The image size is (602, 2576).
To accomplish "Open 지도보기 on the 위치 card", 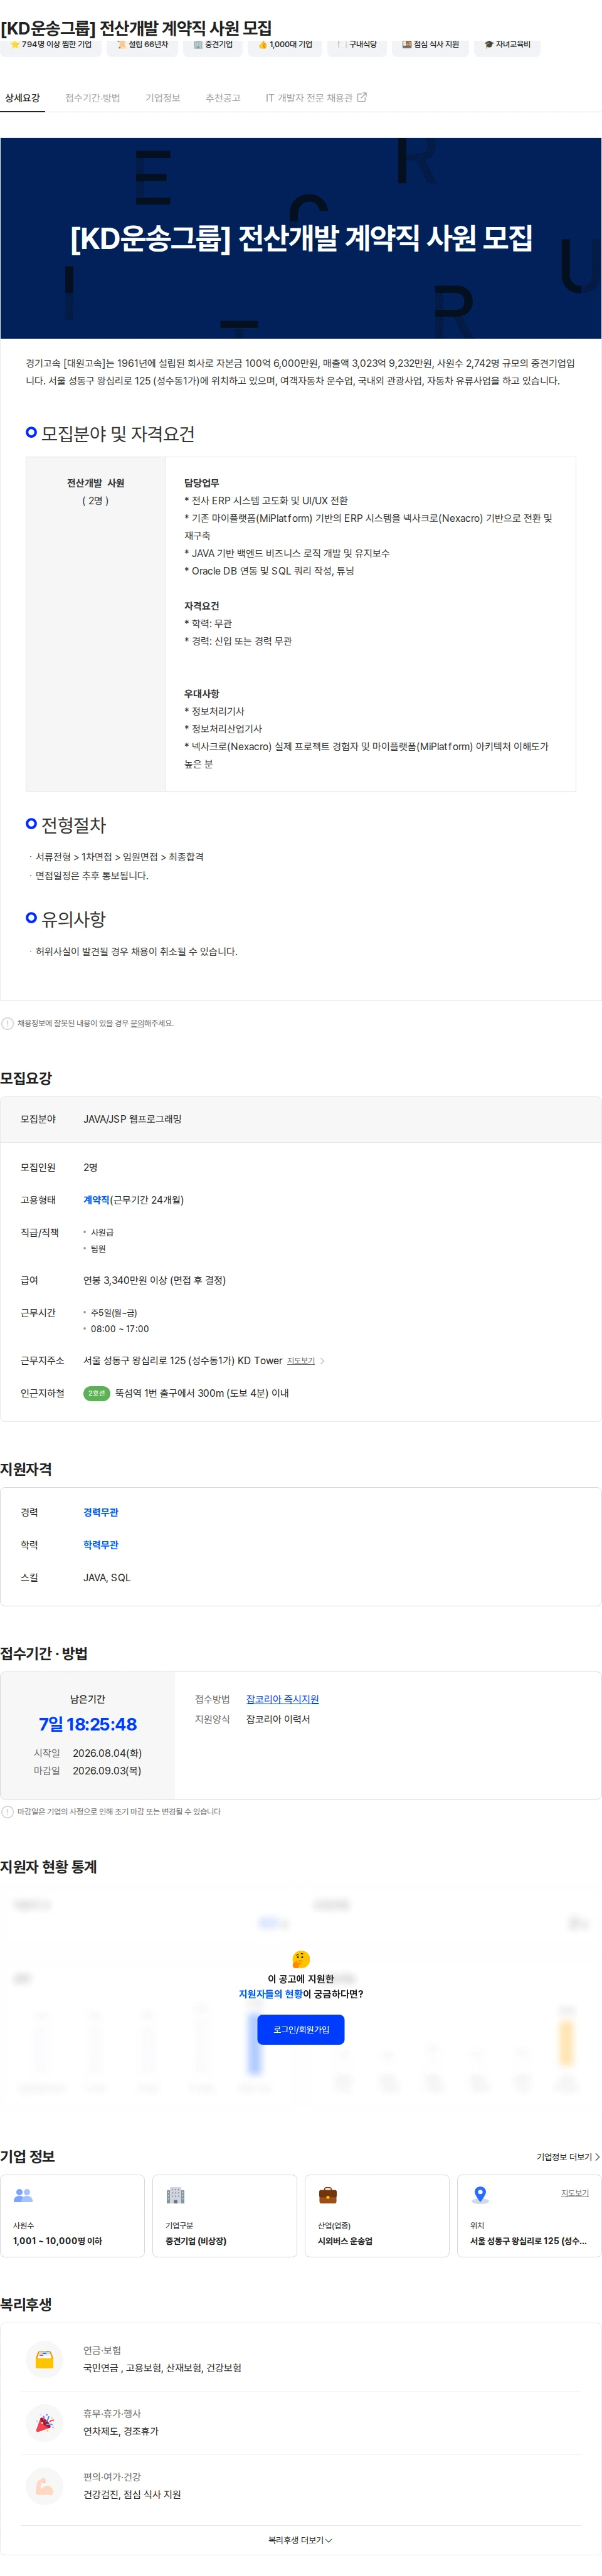I will 574,2193.
